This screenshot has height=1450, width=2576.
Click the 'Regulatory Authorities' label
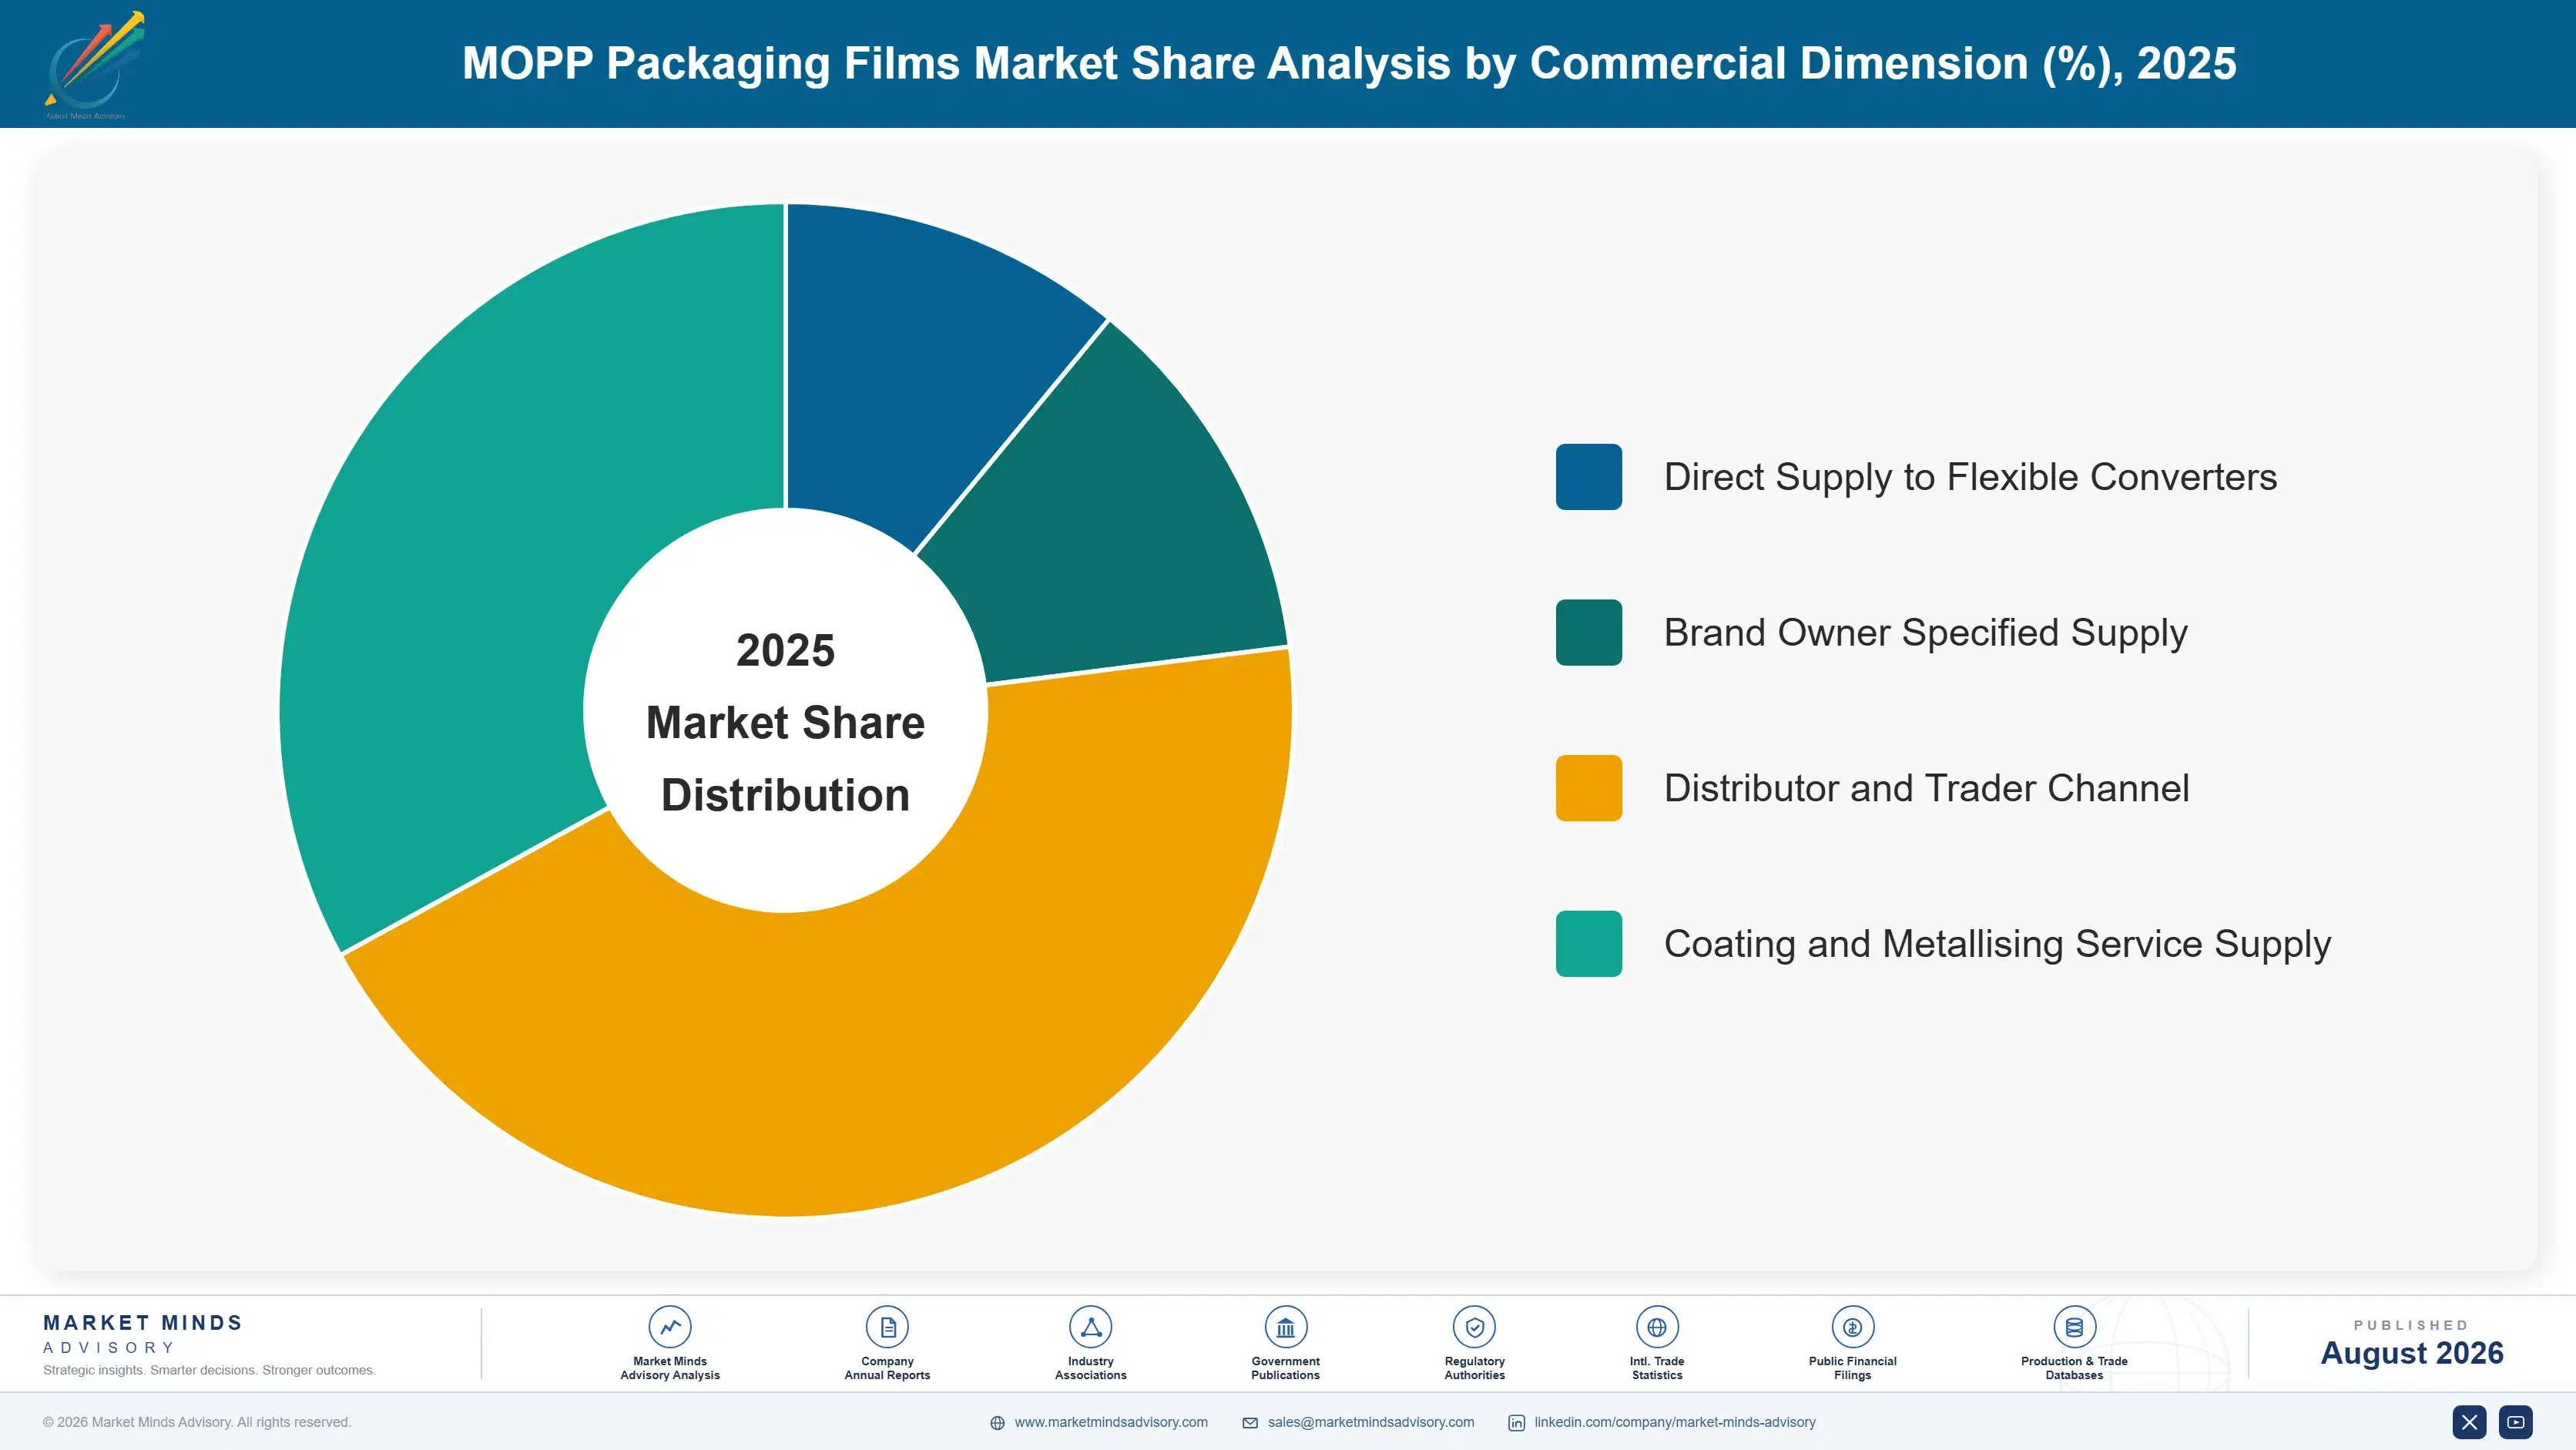coord(1474,1368)
